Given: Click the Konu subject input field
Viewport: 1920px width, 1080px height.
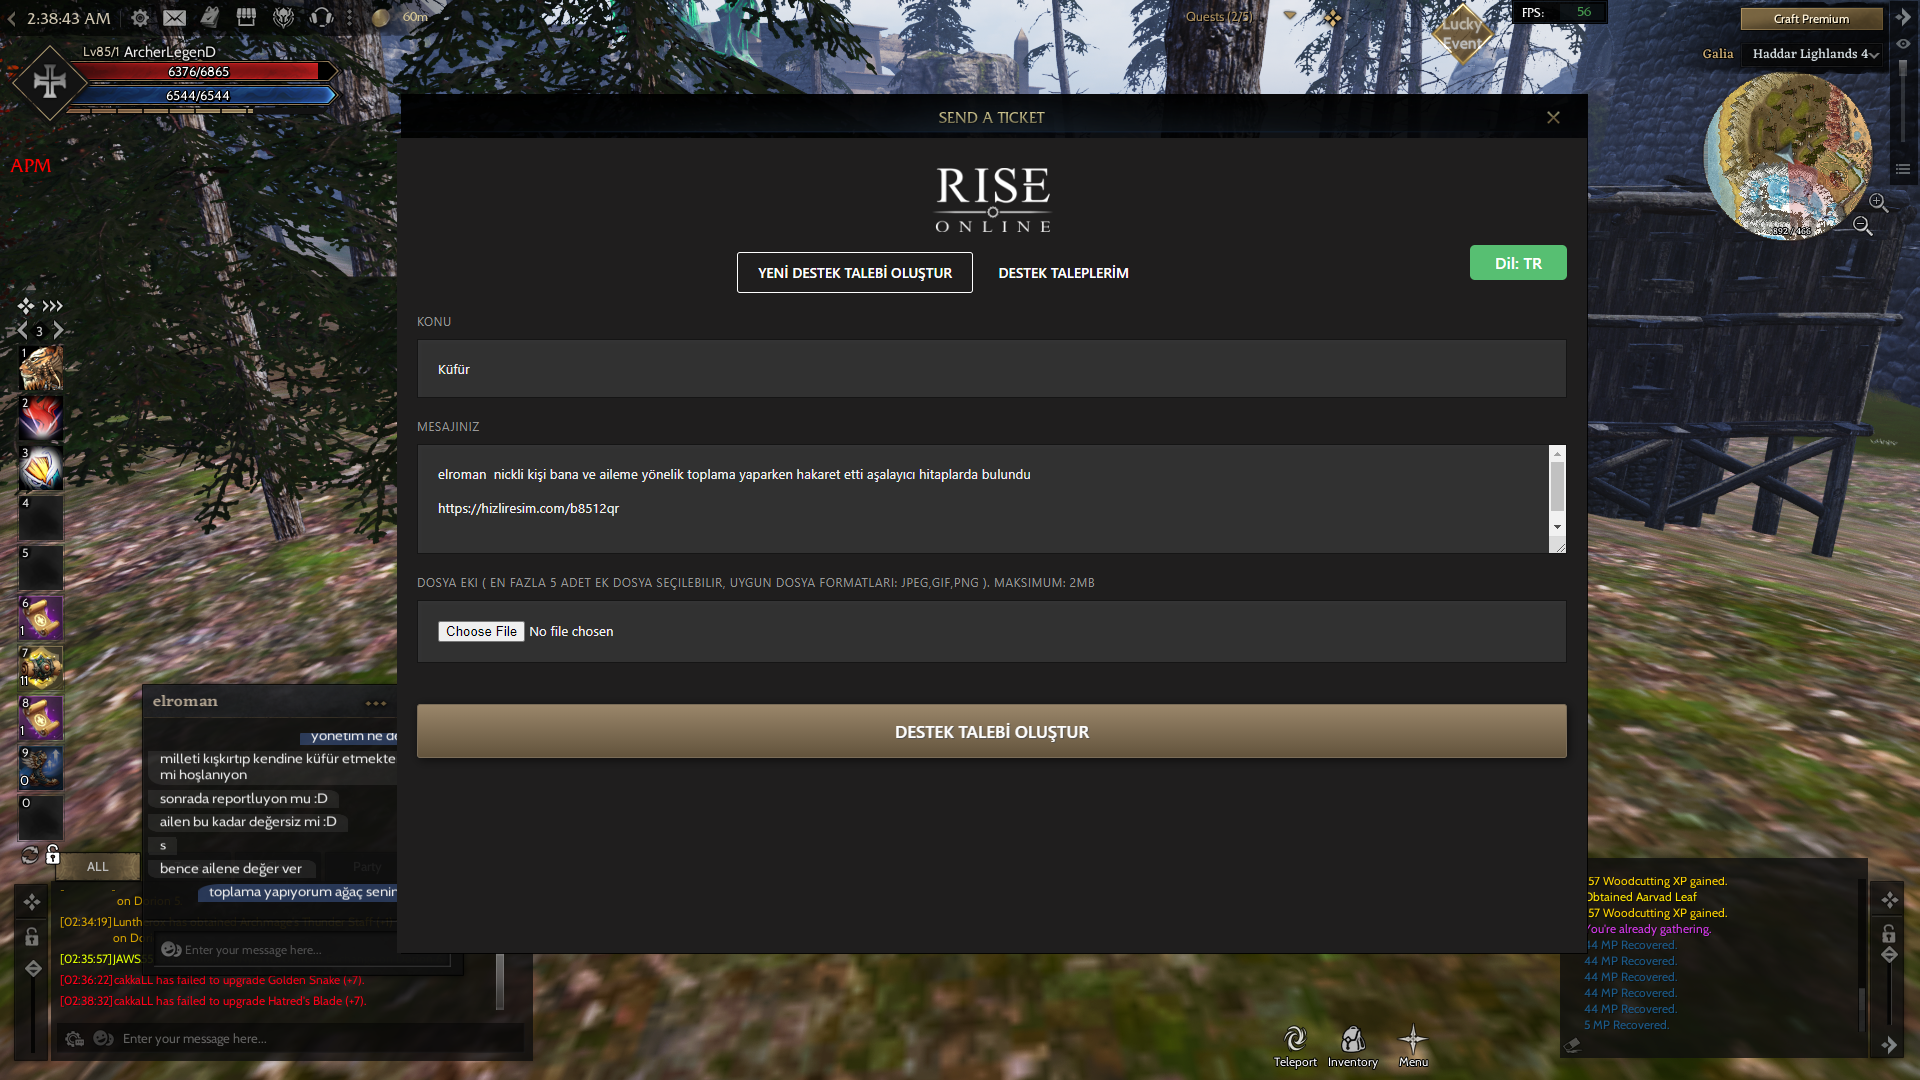Looking at the screenshot, I should pyautogui.click(x=992, y=369).
